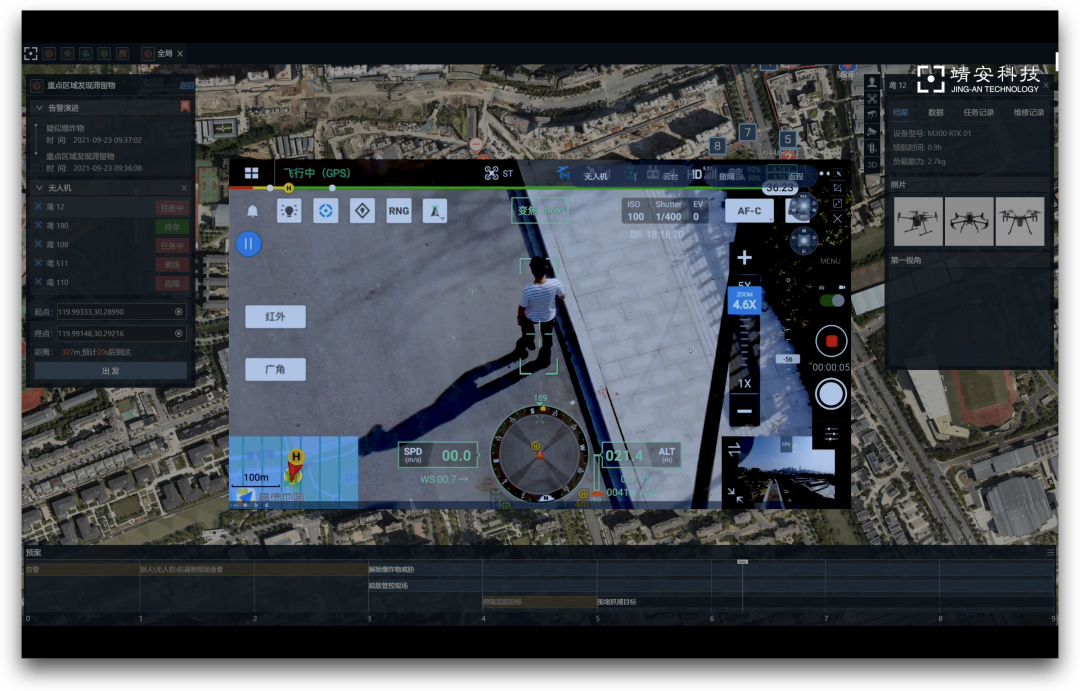Click the minus zoom-out icon
Viewport: 1080px width, 691px height.
[745, 411]
